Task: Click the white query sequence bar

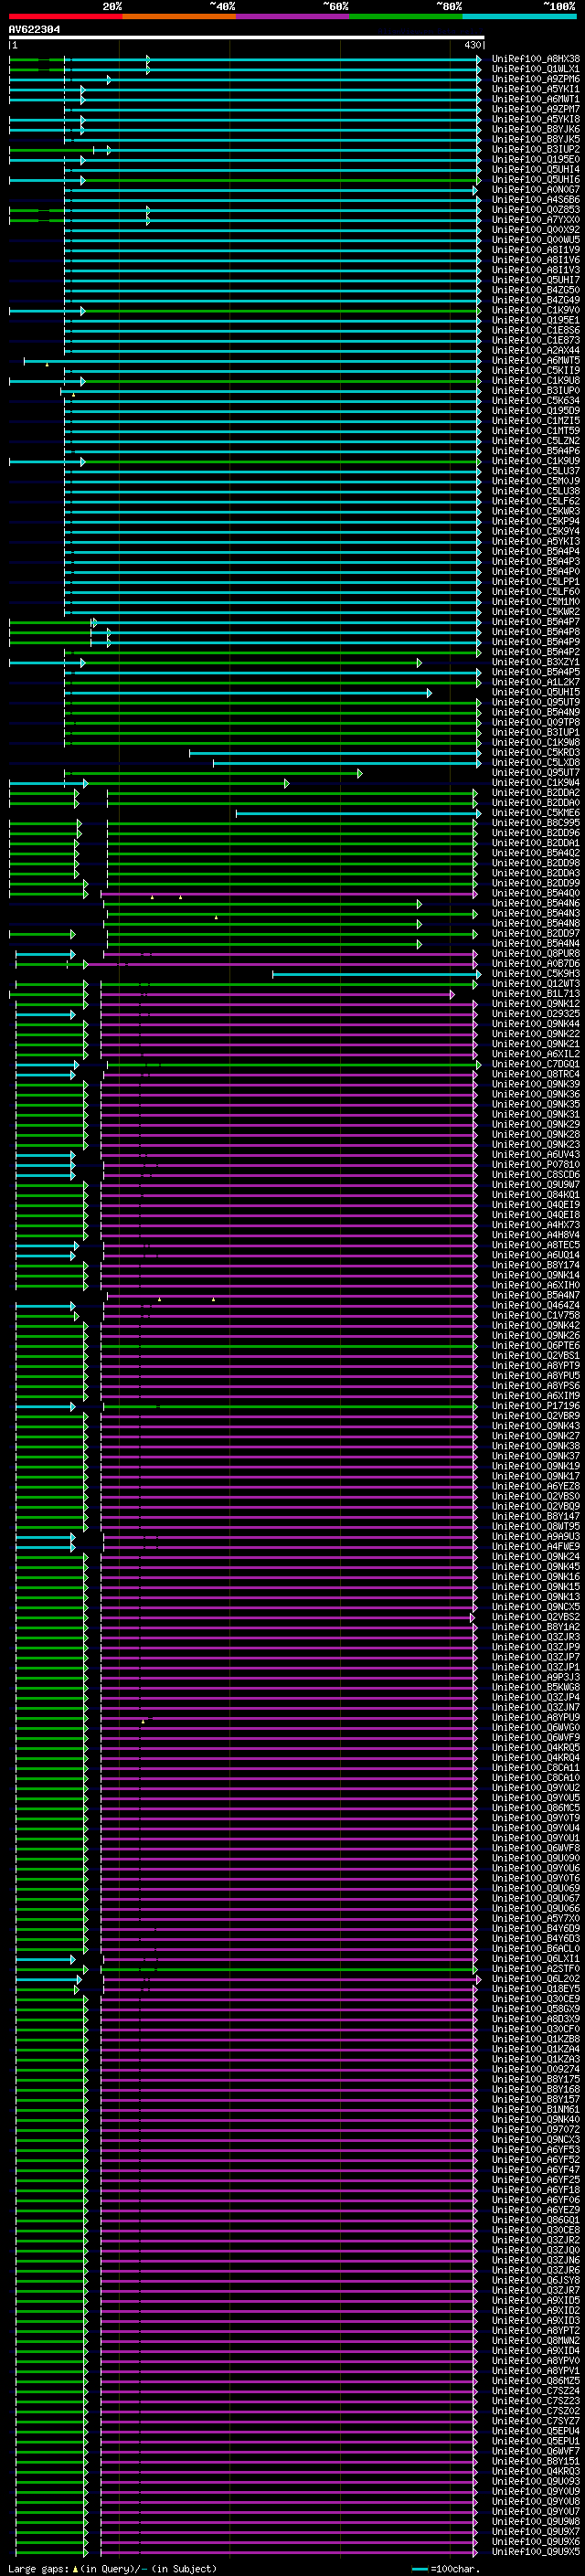Action: tap(246, 37)
